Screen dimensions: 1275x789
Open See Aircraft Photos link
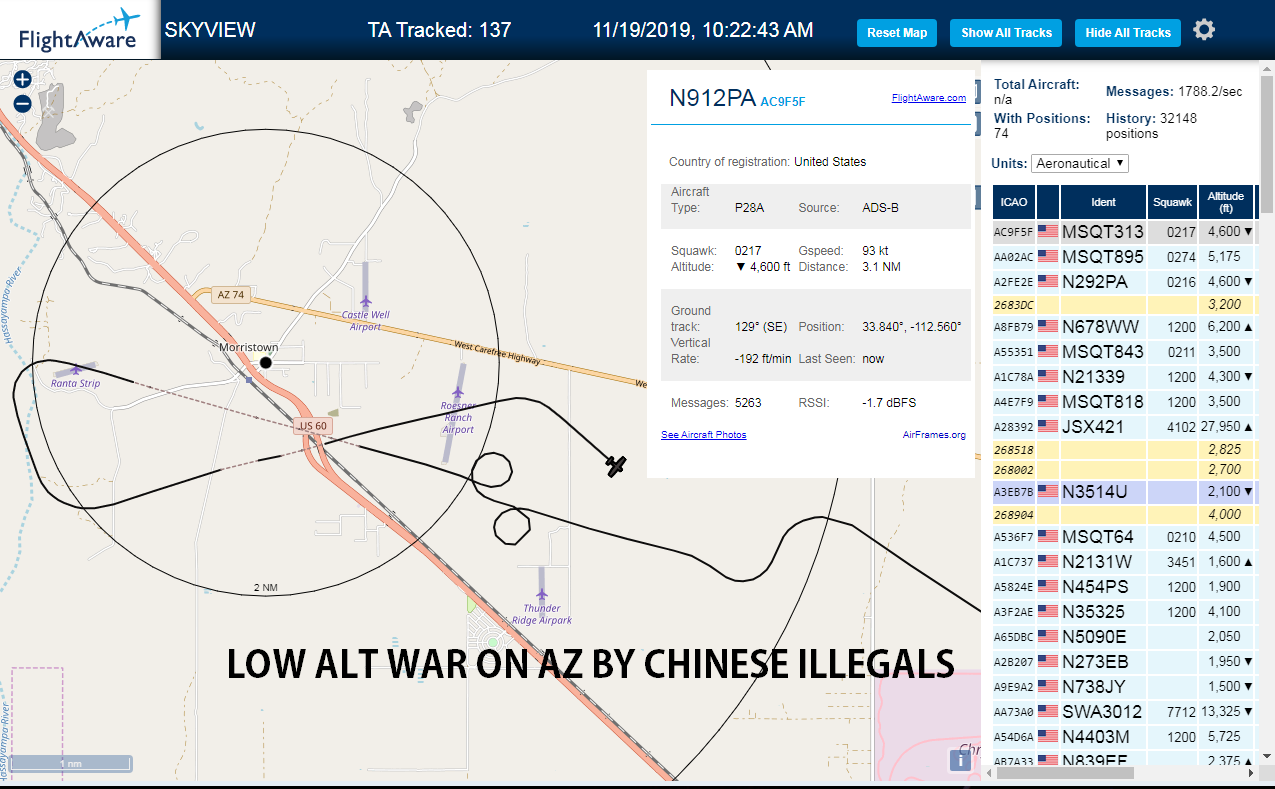click(x=704, y=435)
